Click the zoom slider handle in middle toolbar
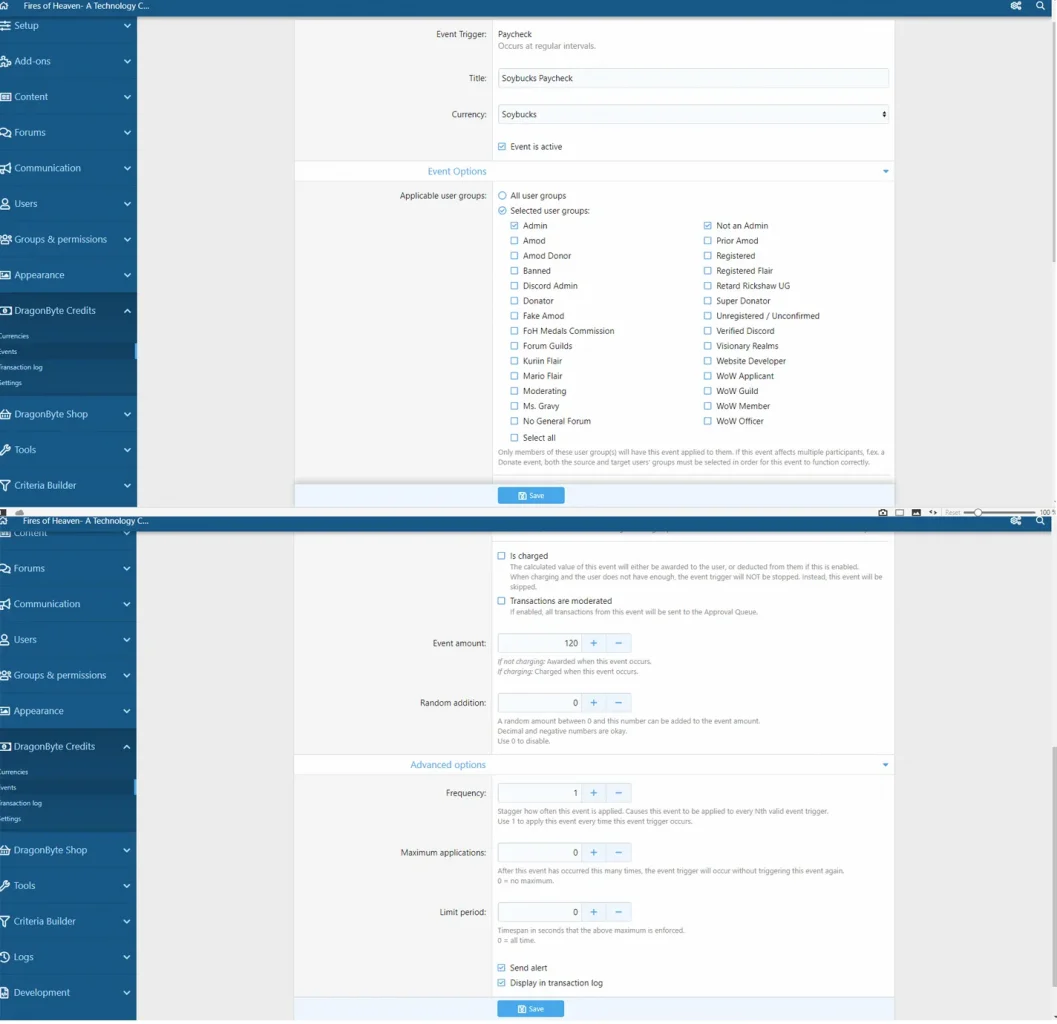Image resolution: width=1057 pixels, height=1024 pixels. pyautogui.click(x=978, y=513)
